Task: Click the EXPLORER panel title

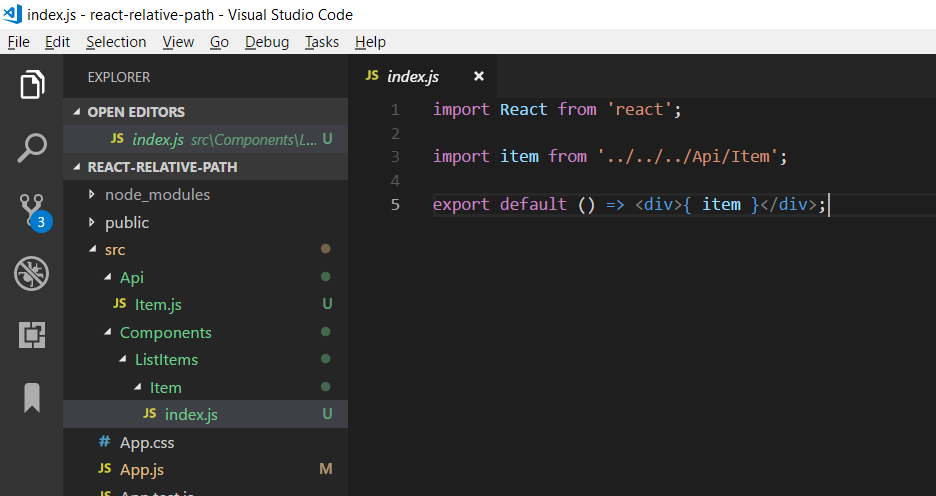Action: click(119, 77)
